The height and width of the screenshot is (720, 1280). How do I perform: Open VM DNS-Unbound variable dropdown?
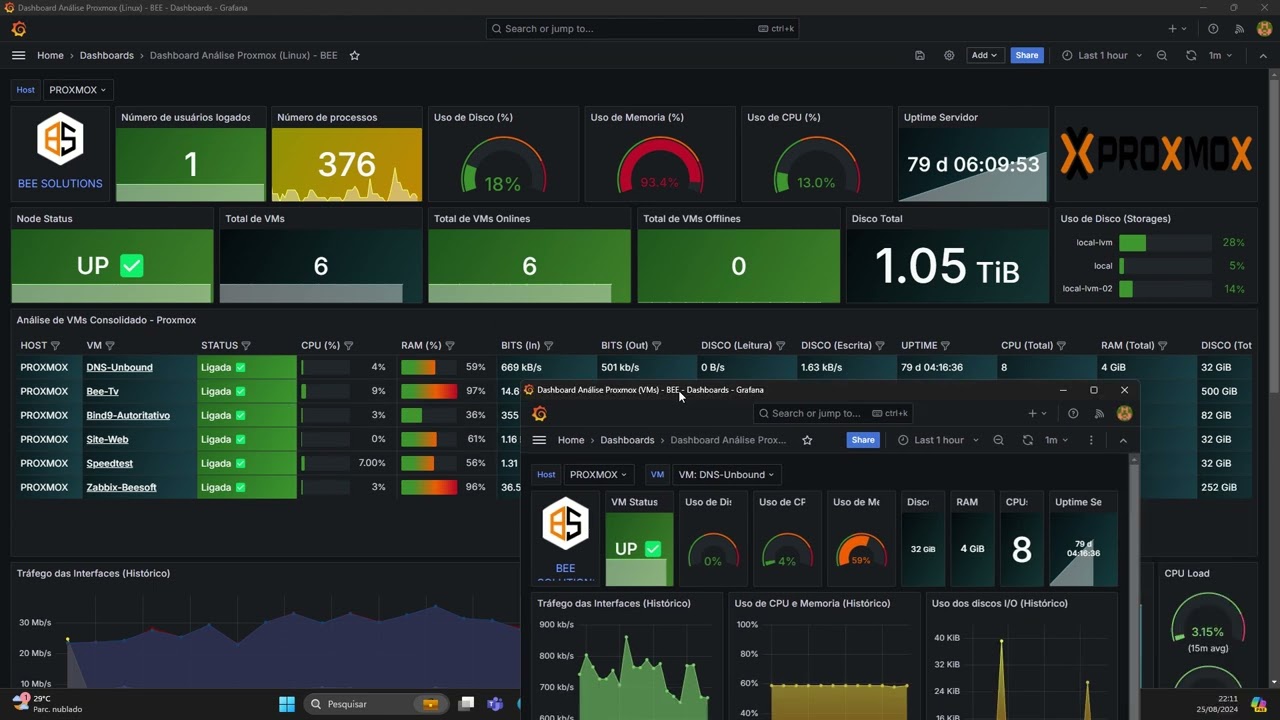(x=725, y=475)
